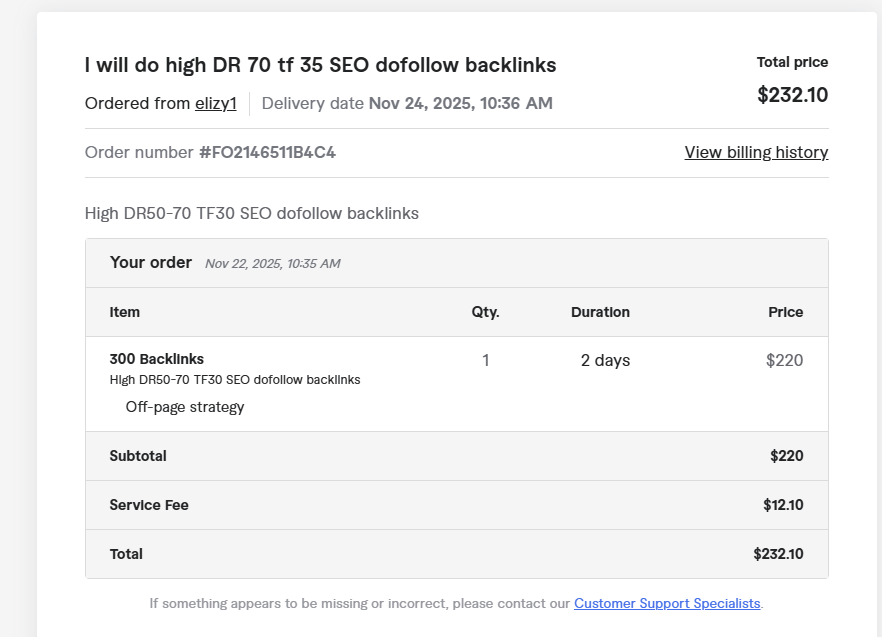This screenshot has width=882, height=637.
Task: Click the Subtotal row label
Action: point(138,456)
